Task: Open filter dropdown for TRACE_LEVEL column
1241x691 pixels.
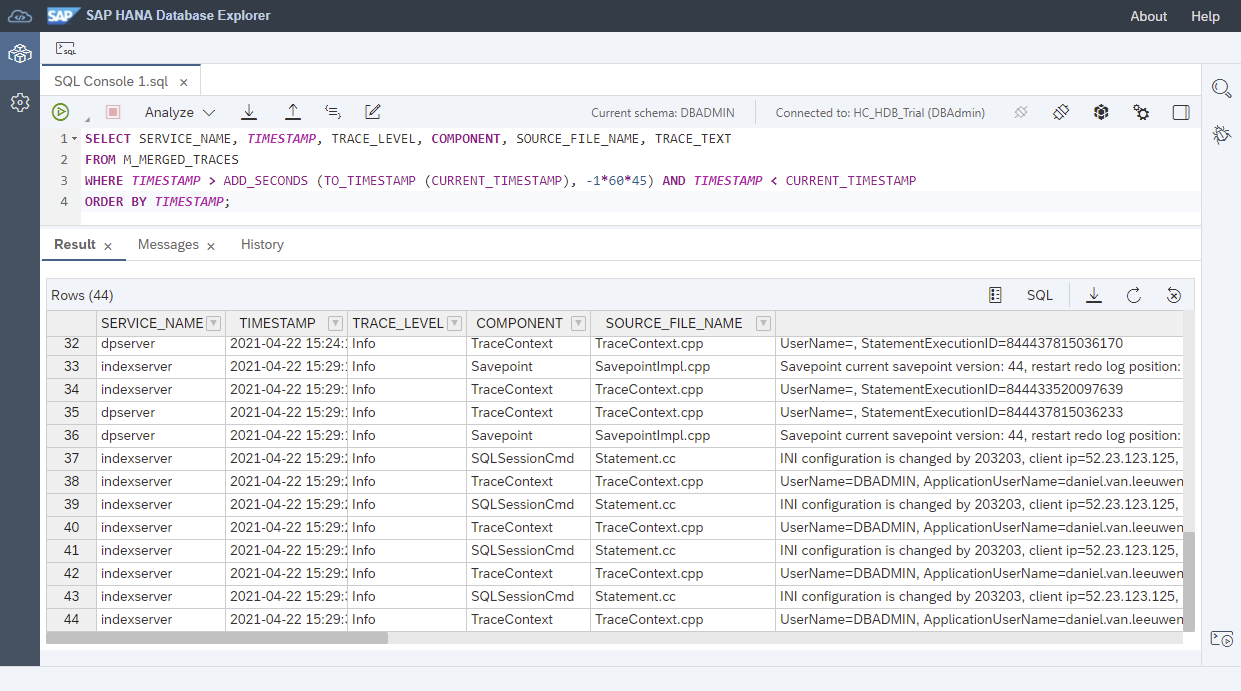Action: 454,323
